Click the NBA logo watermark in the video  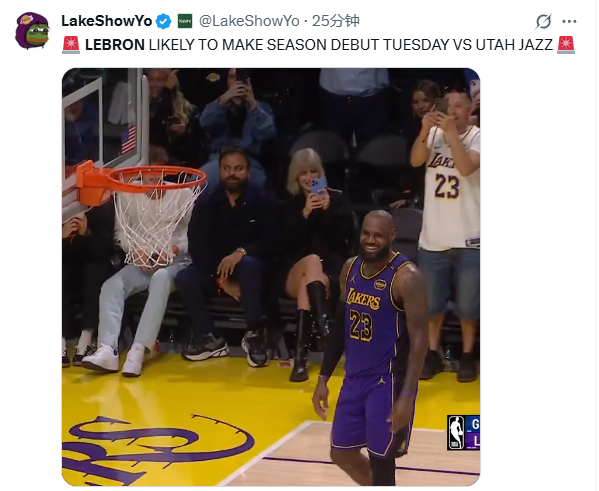(x=455, y=432)
